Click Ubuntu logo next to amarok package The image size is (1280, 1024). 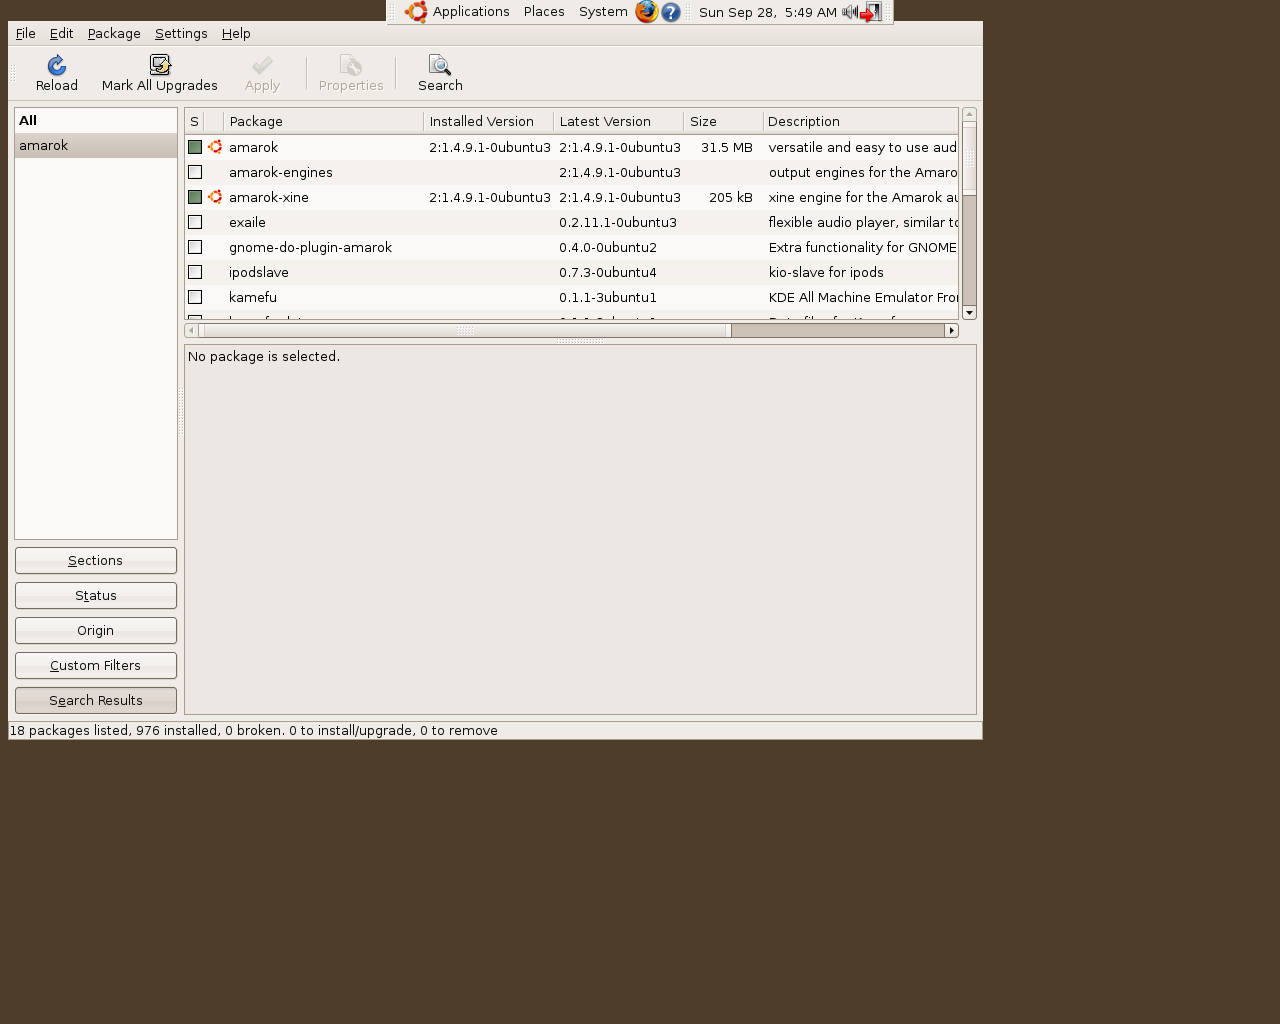[215, 147]
